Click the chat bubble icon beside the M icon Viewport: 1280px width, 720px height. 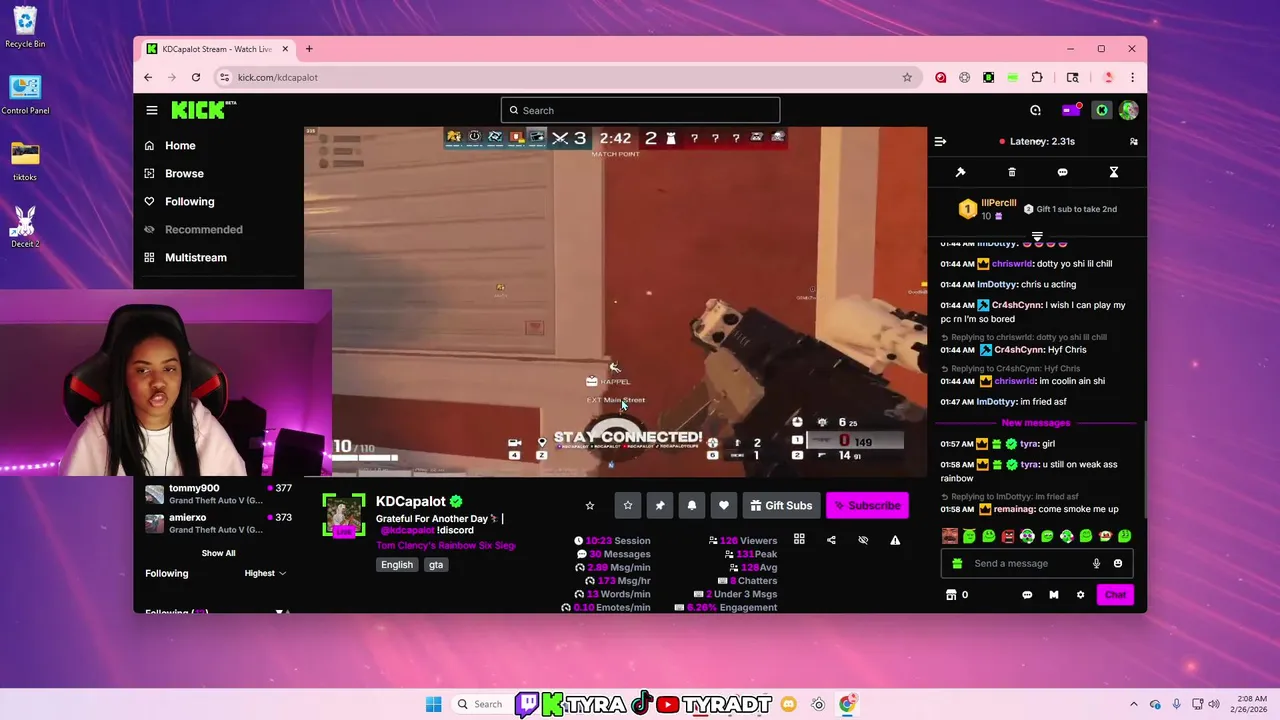point(1027,594)
